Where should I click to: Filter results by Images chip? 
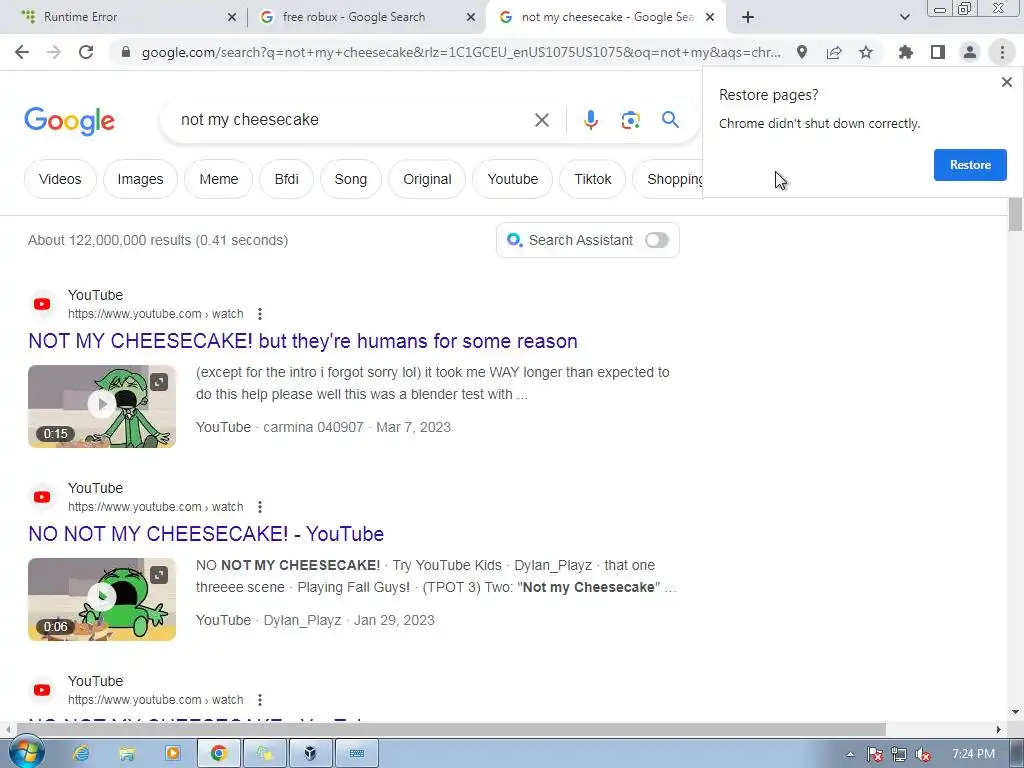pyautogui.click(x=140, y=179)
